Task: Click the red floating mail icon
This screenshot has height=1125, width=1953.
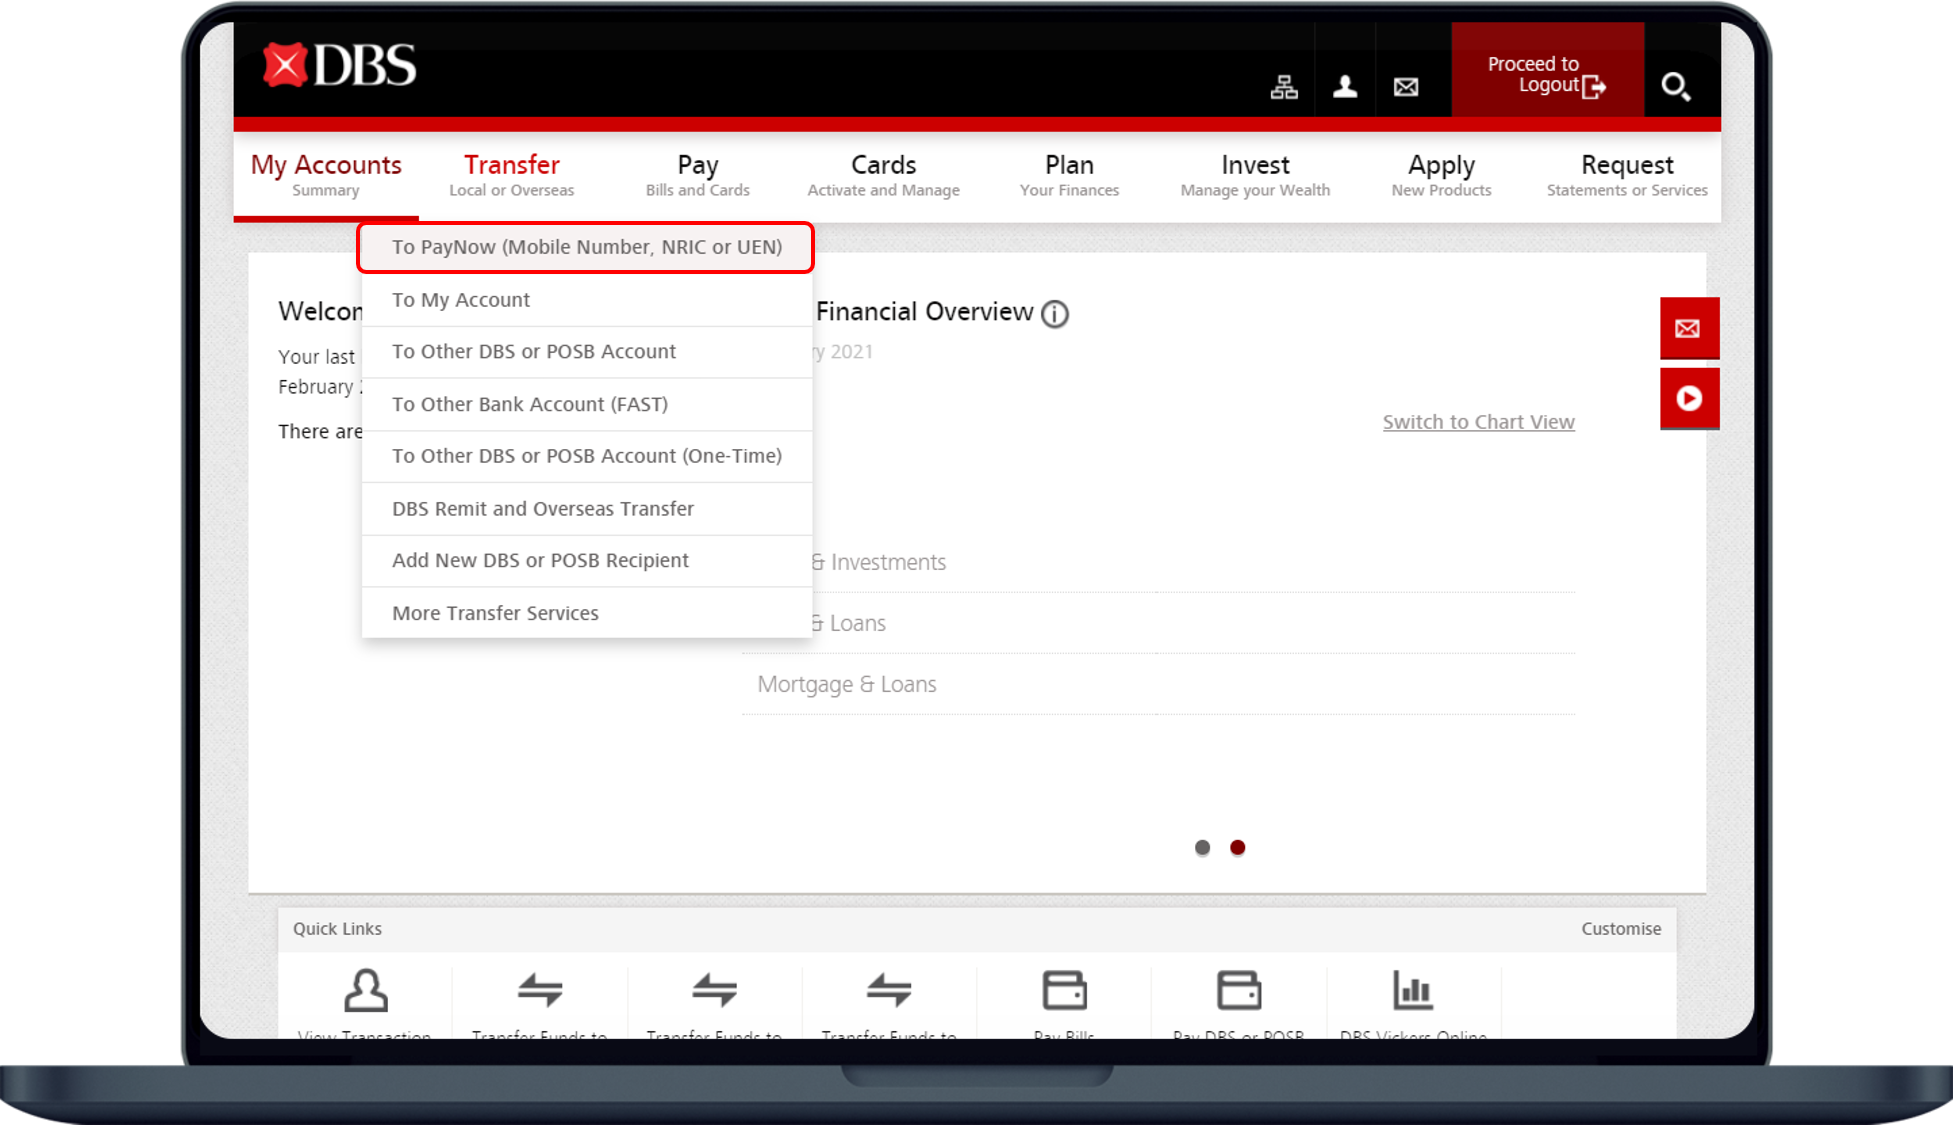Action: click(1689, 328)
